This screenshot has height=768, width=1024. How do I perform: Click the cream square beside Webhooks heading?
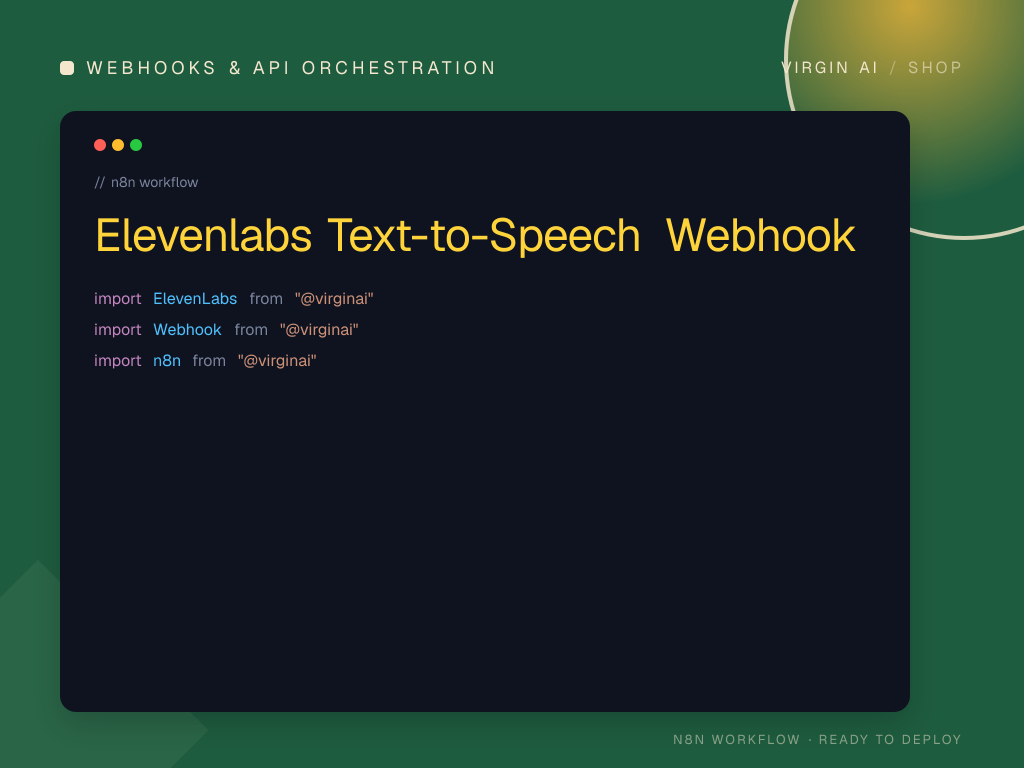point(67,68)
